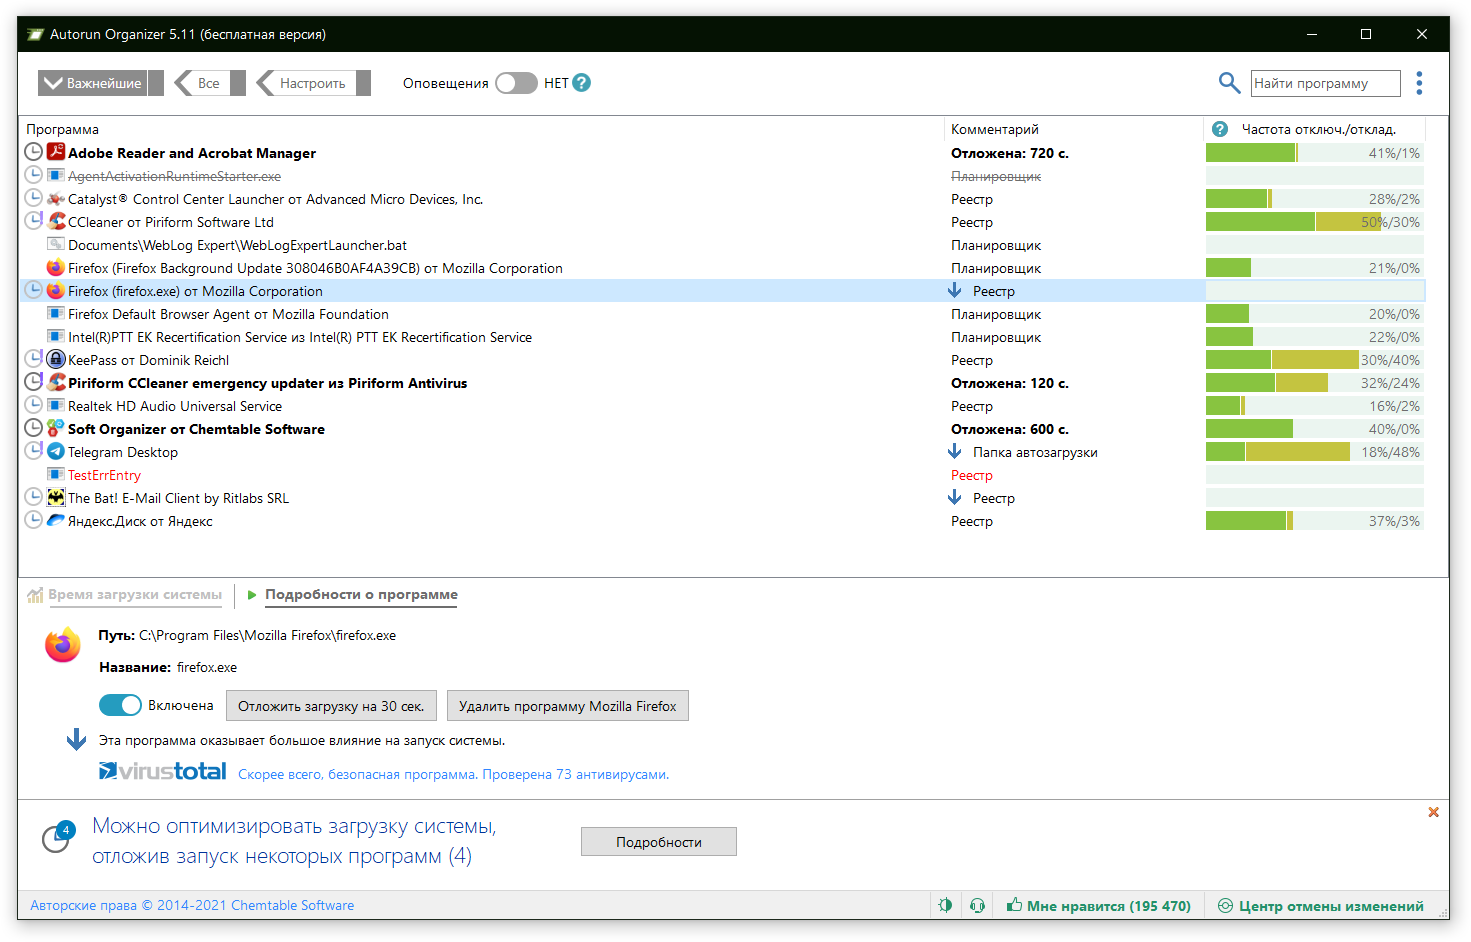Click the Подробности button
This screenshot has height=942, width=1471.
pos(659,842)
